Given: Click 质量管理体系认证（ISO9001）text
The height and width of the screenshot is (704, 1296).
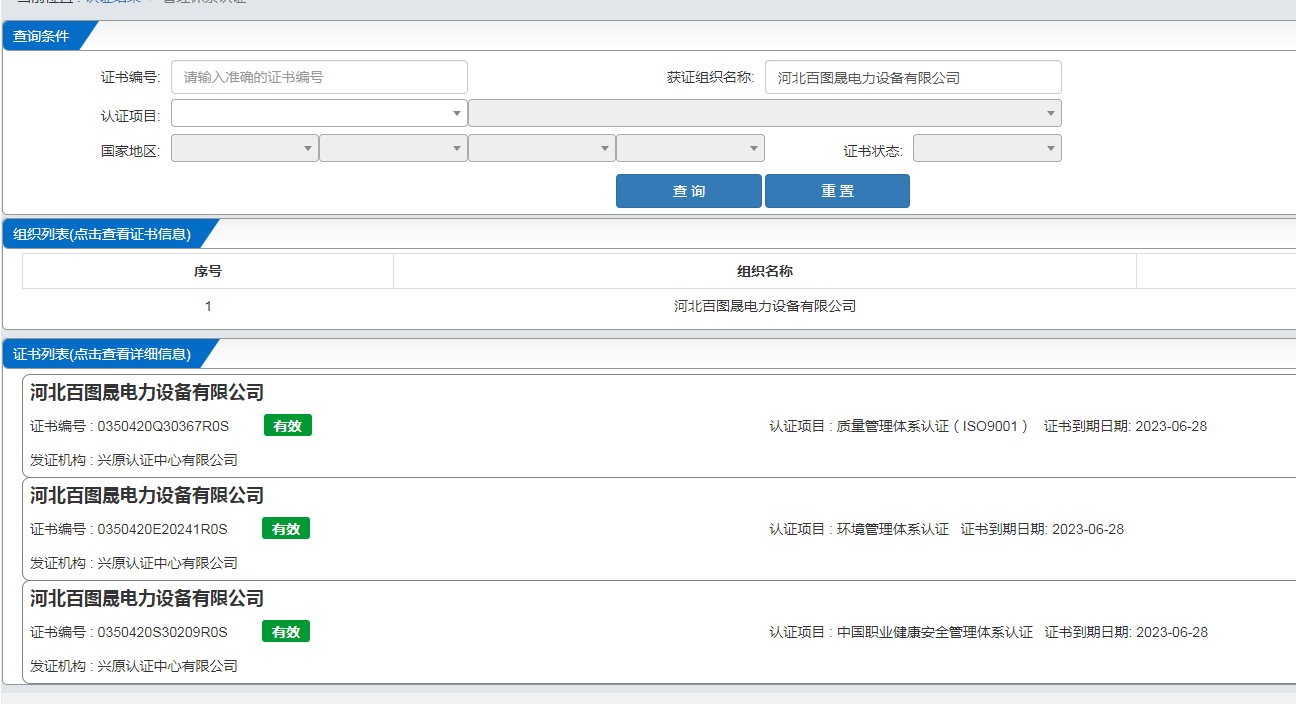Looking at the screenshot, I should (x=933, y=426).
